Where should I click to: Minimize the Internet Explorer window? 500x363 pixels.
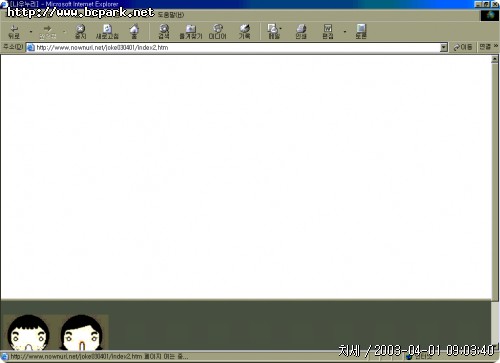click(x=478, y=4)
